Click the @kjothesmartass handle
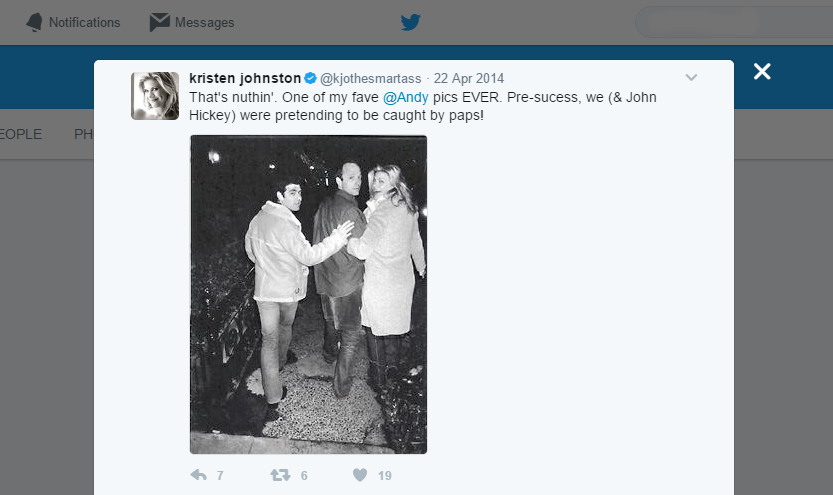833x495 pixels. pyautogui.click(x=371, y=78)
